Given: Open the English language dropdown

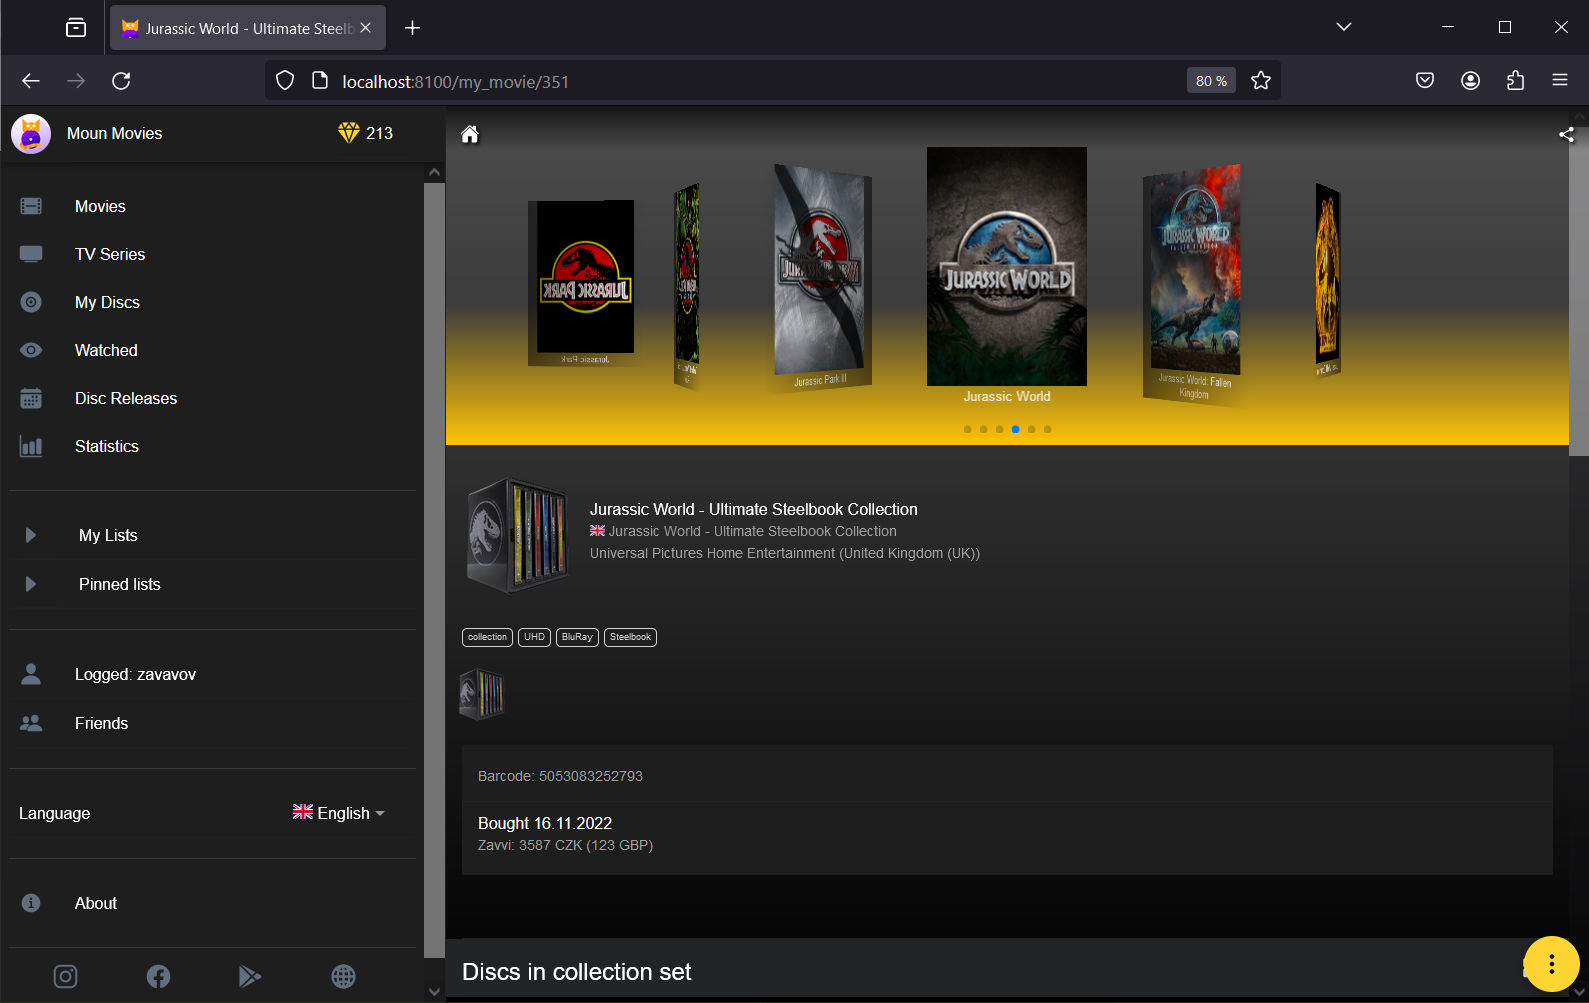Looking at the screenshot, I should tap(338, 813).
